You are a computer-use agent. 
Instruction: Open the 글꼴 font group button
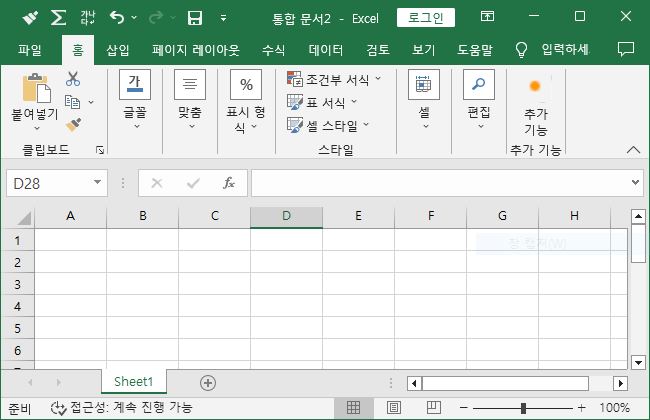pyautogui.click(x=135, y=100)
